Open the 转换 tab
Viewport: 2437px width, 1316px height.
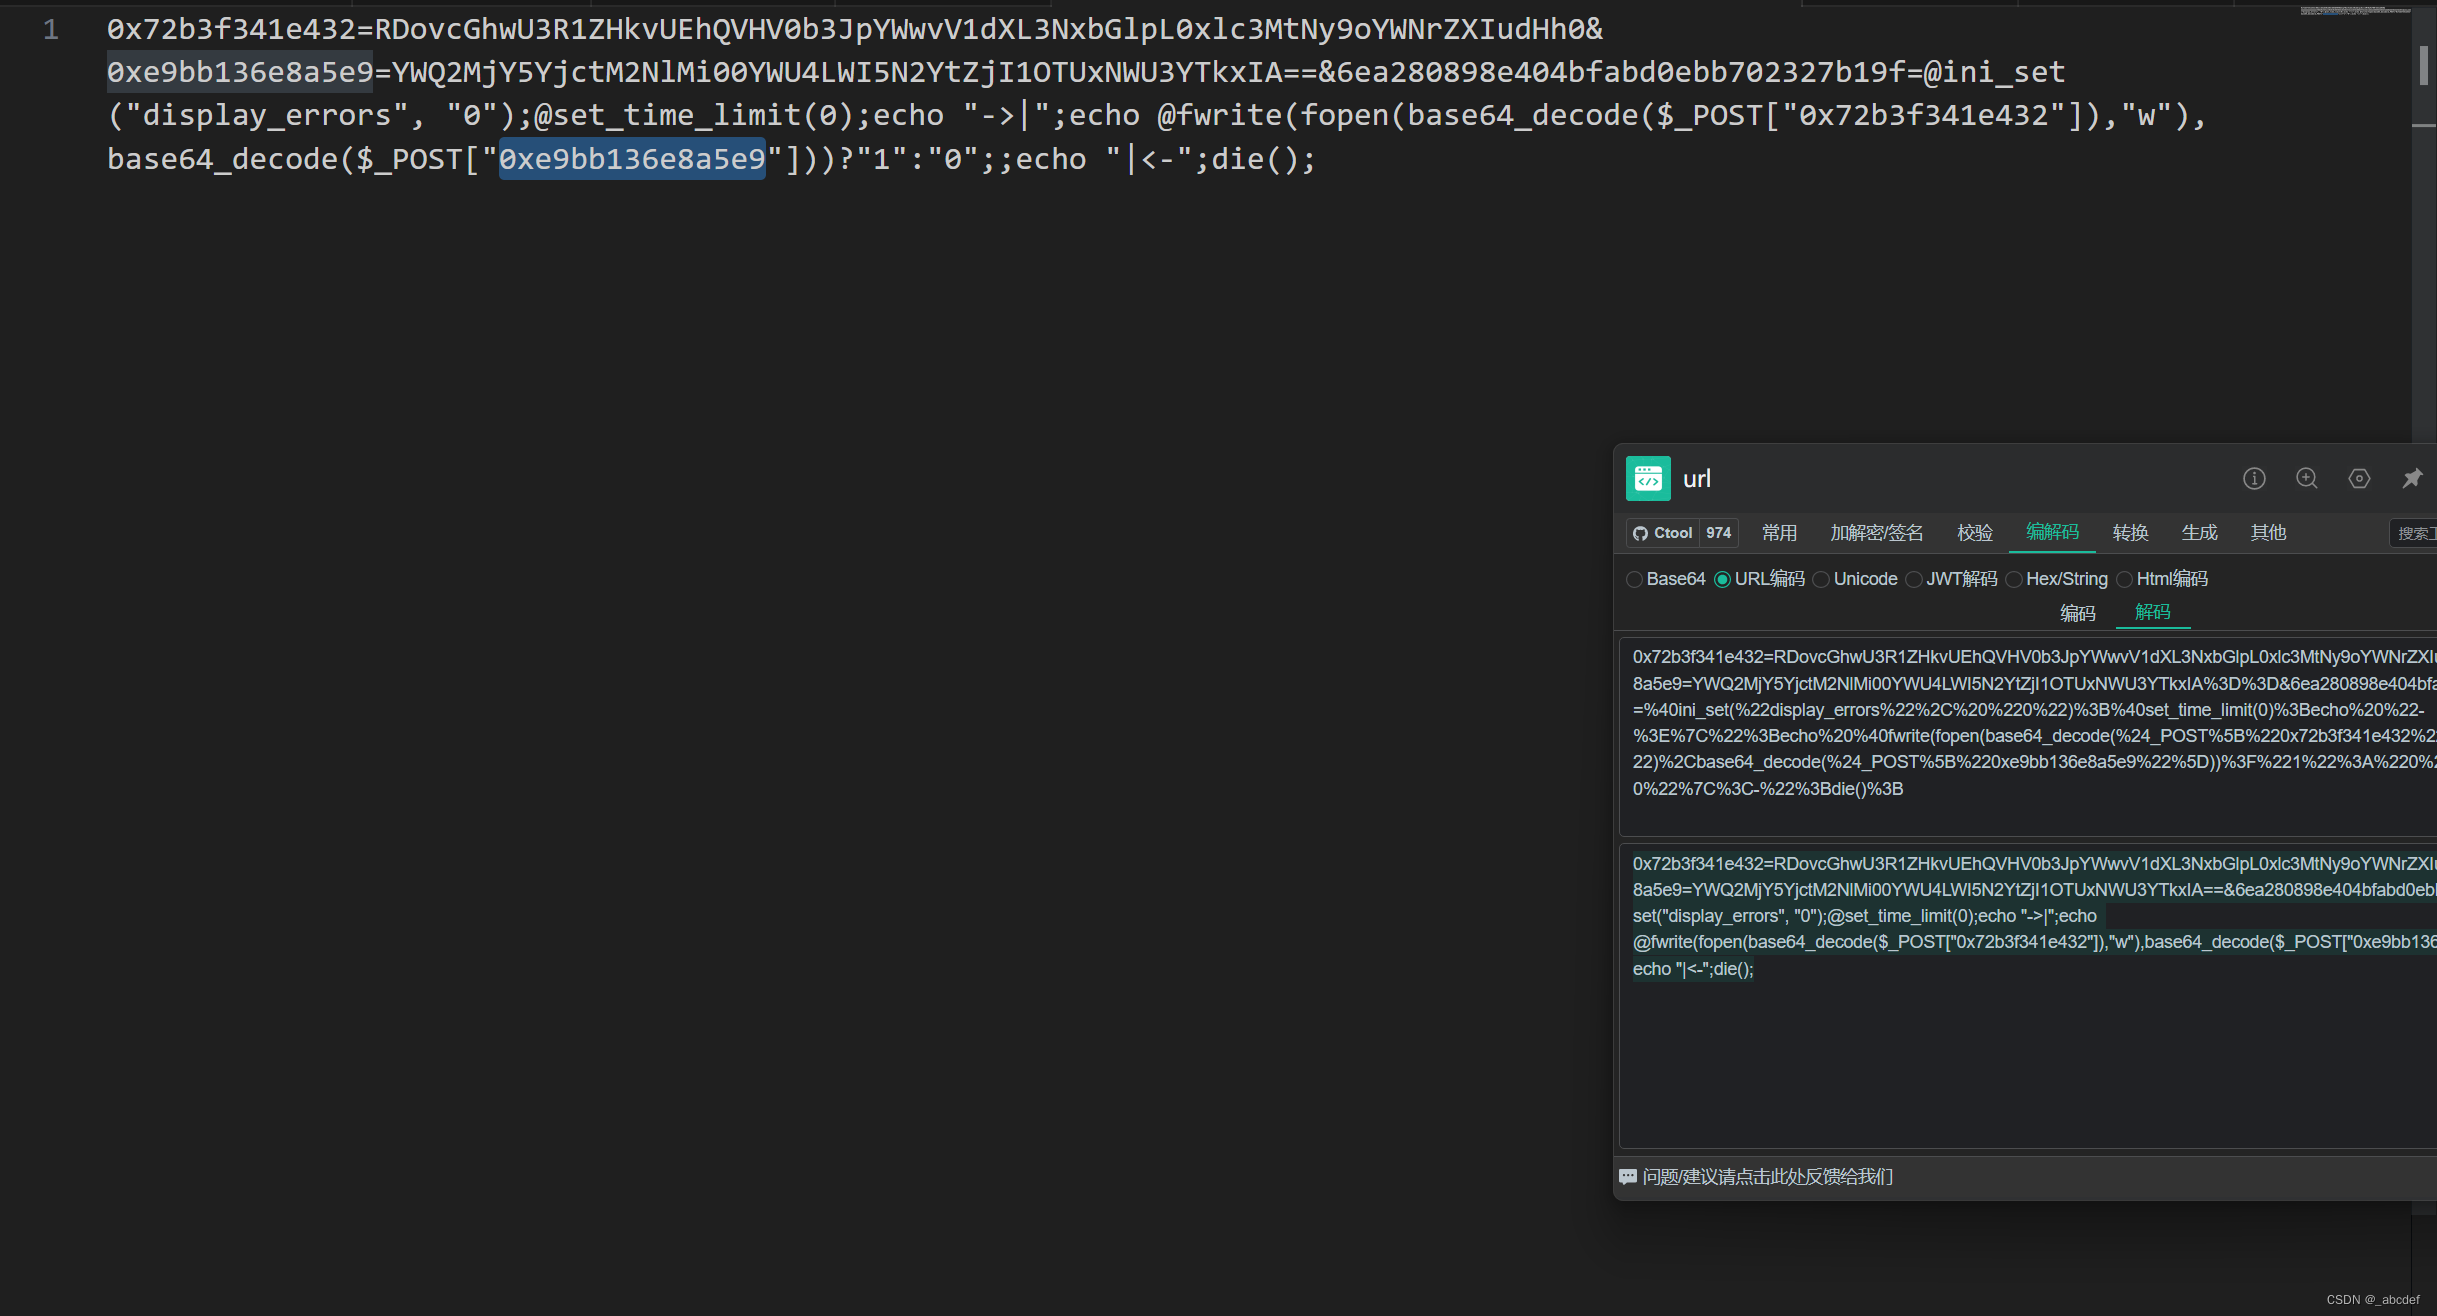pos(2130,533)
